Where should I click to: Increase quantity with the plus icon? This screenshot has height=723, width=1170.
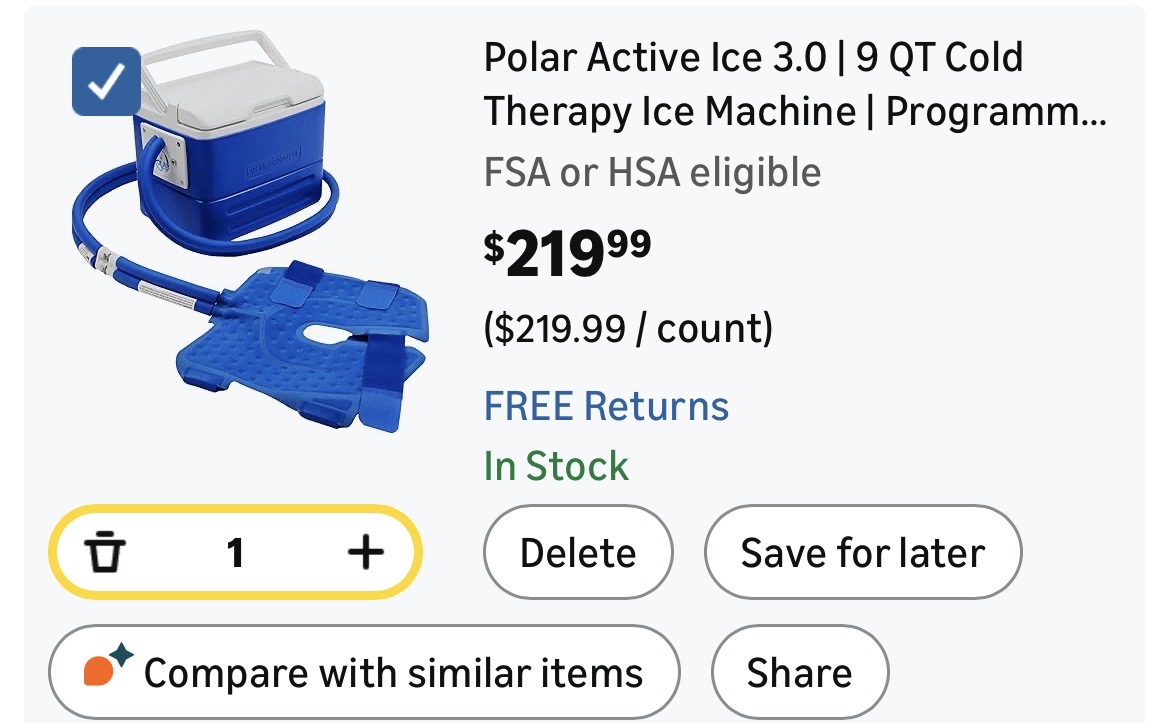[365, 552]
